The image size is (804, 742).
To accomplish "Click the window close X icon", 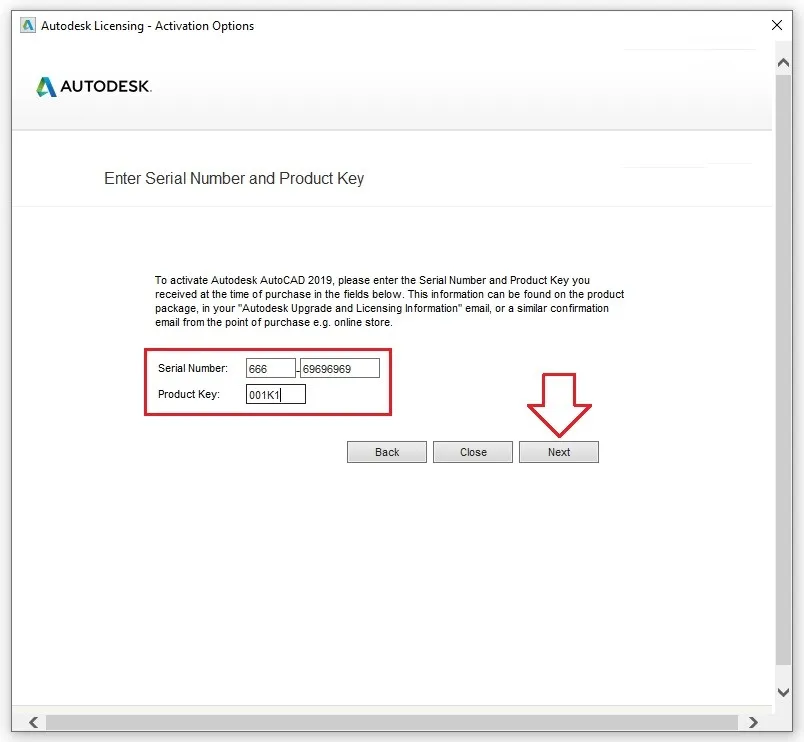I will (x=777, y=25).
